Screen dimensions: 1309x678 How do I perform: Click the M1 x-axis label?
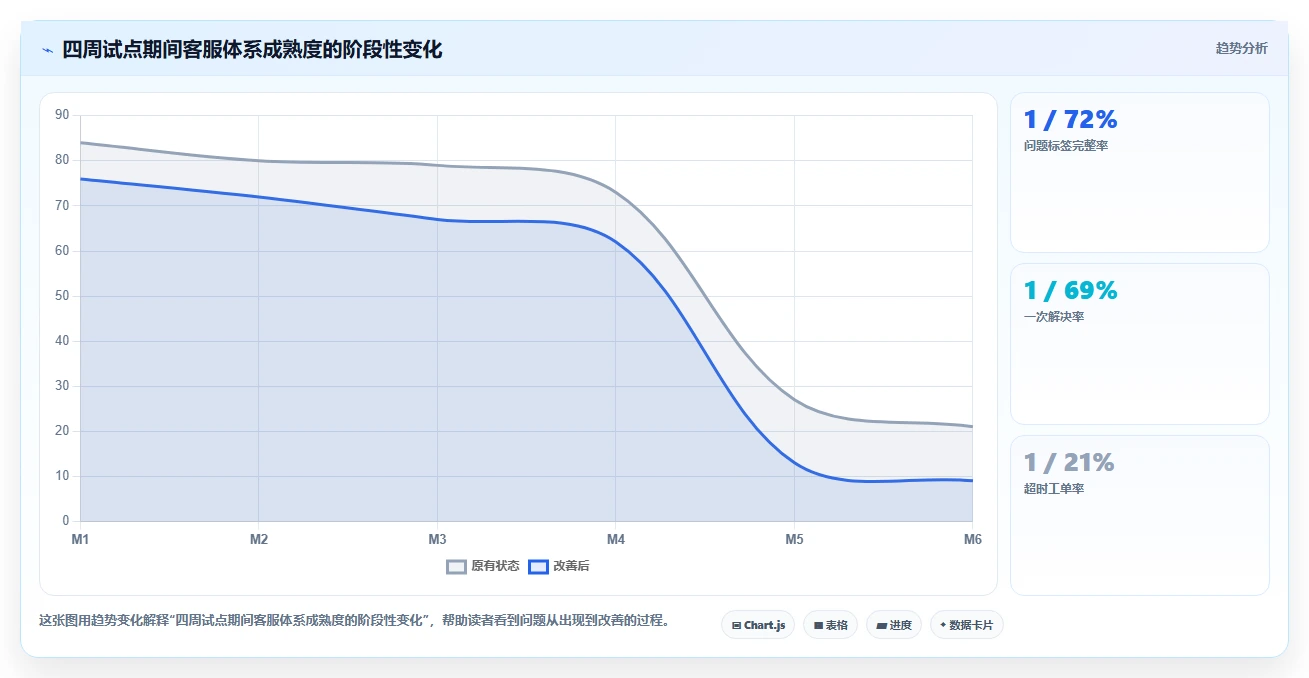point(80,539)
